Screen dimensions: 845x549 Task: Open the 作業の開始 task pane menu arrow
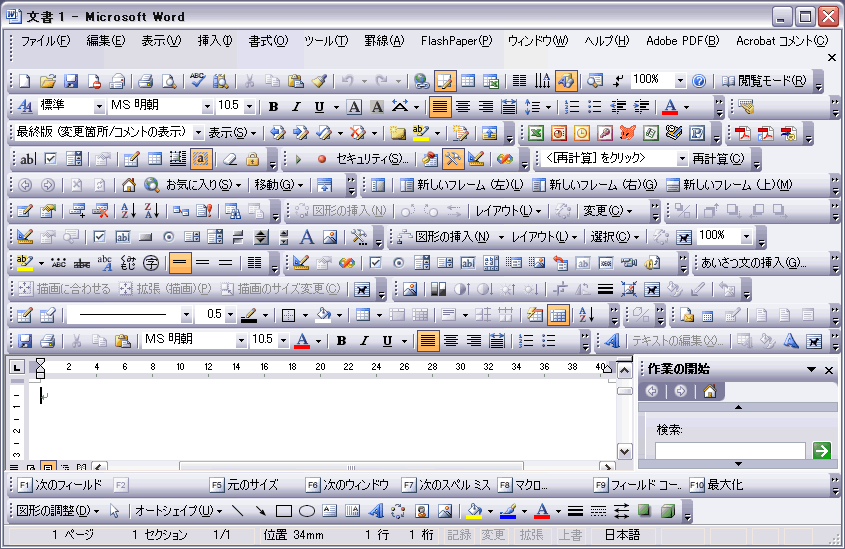point(811,370)
